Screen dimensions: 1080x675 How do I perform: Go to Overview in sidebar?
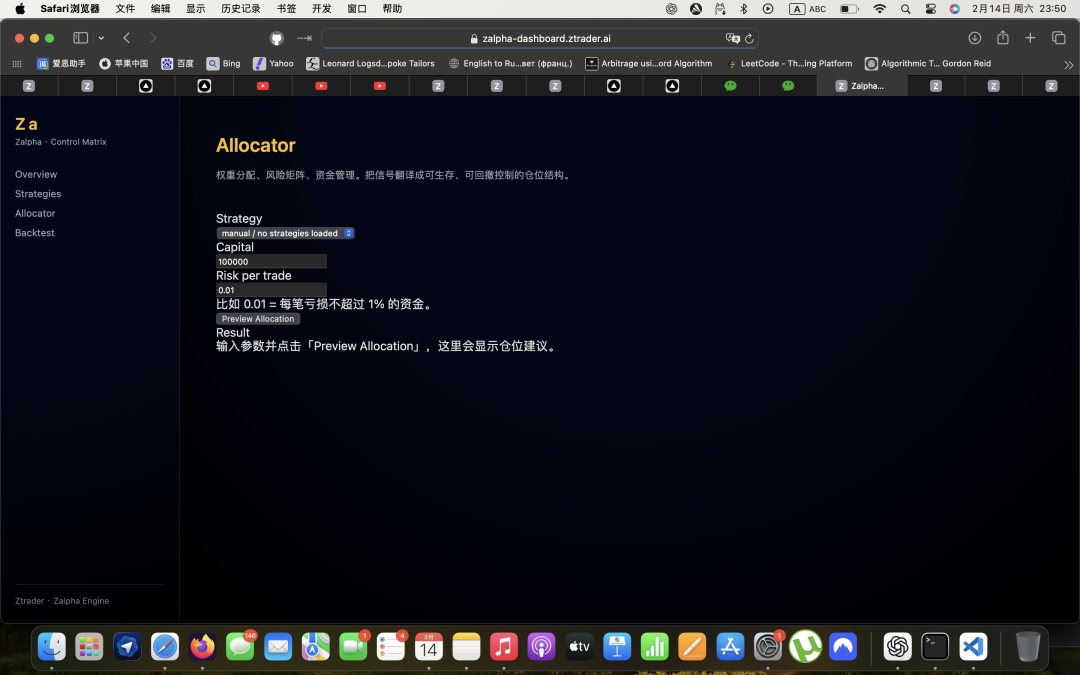click(37, 174)
